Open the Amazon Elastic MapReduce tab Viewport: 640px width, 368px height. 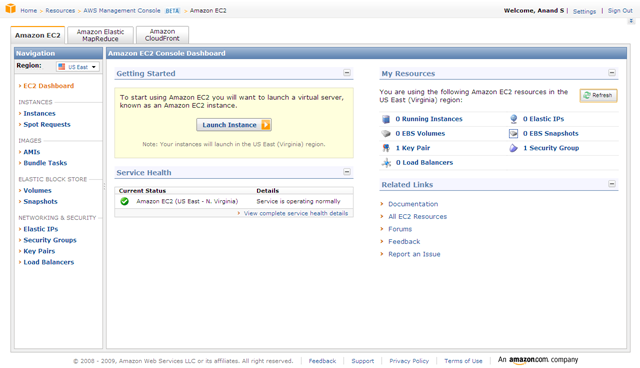click(x=100, y=35)
